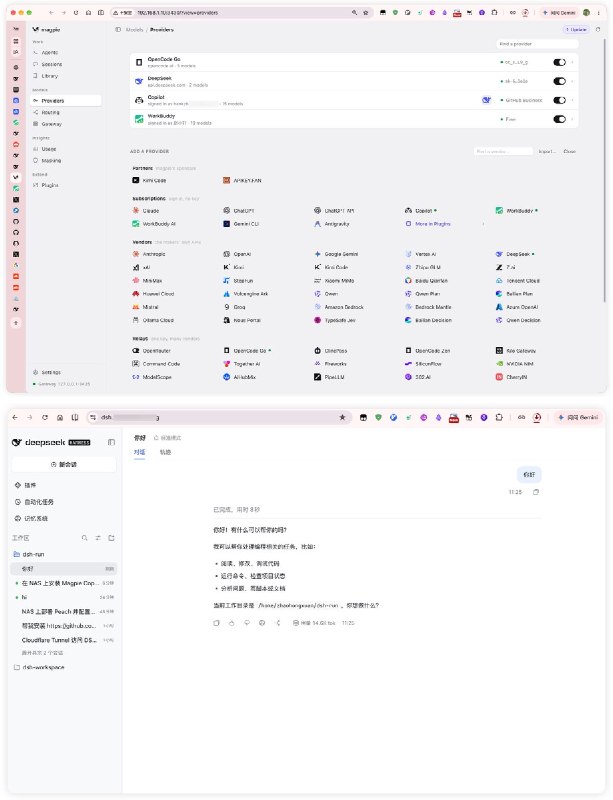The image size is (613, 800).
Task: Click the OpenCode Go provider icon
Action: tap(139, 62)
